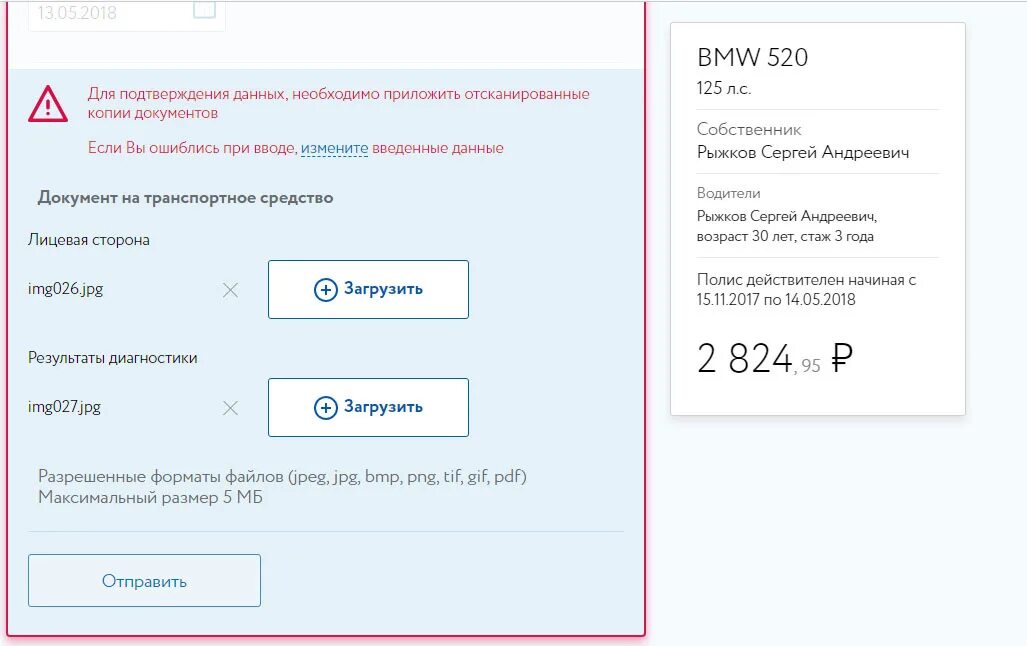This screenshot has width=1027, height=646.
Task: Click the driver age and experience details
Action: tap(785, 237)
